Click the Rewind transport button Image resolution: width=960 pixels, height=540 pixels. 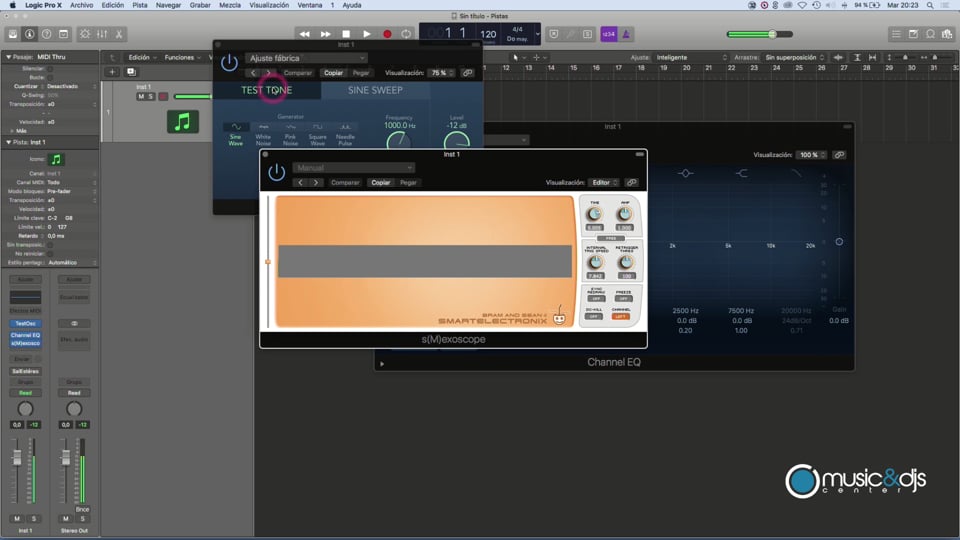click(x=304, y=34)
